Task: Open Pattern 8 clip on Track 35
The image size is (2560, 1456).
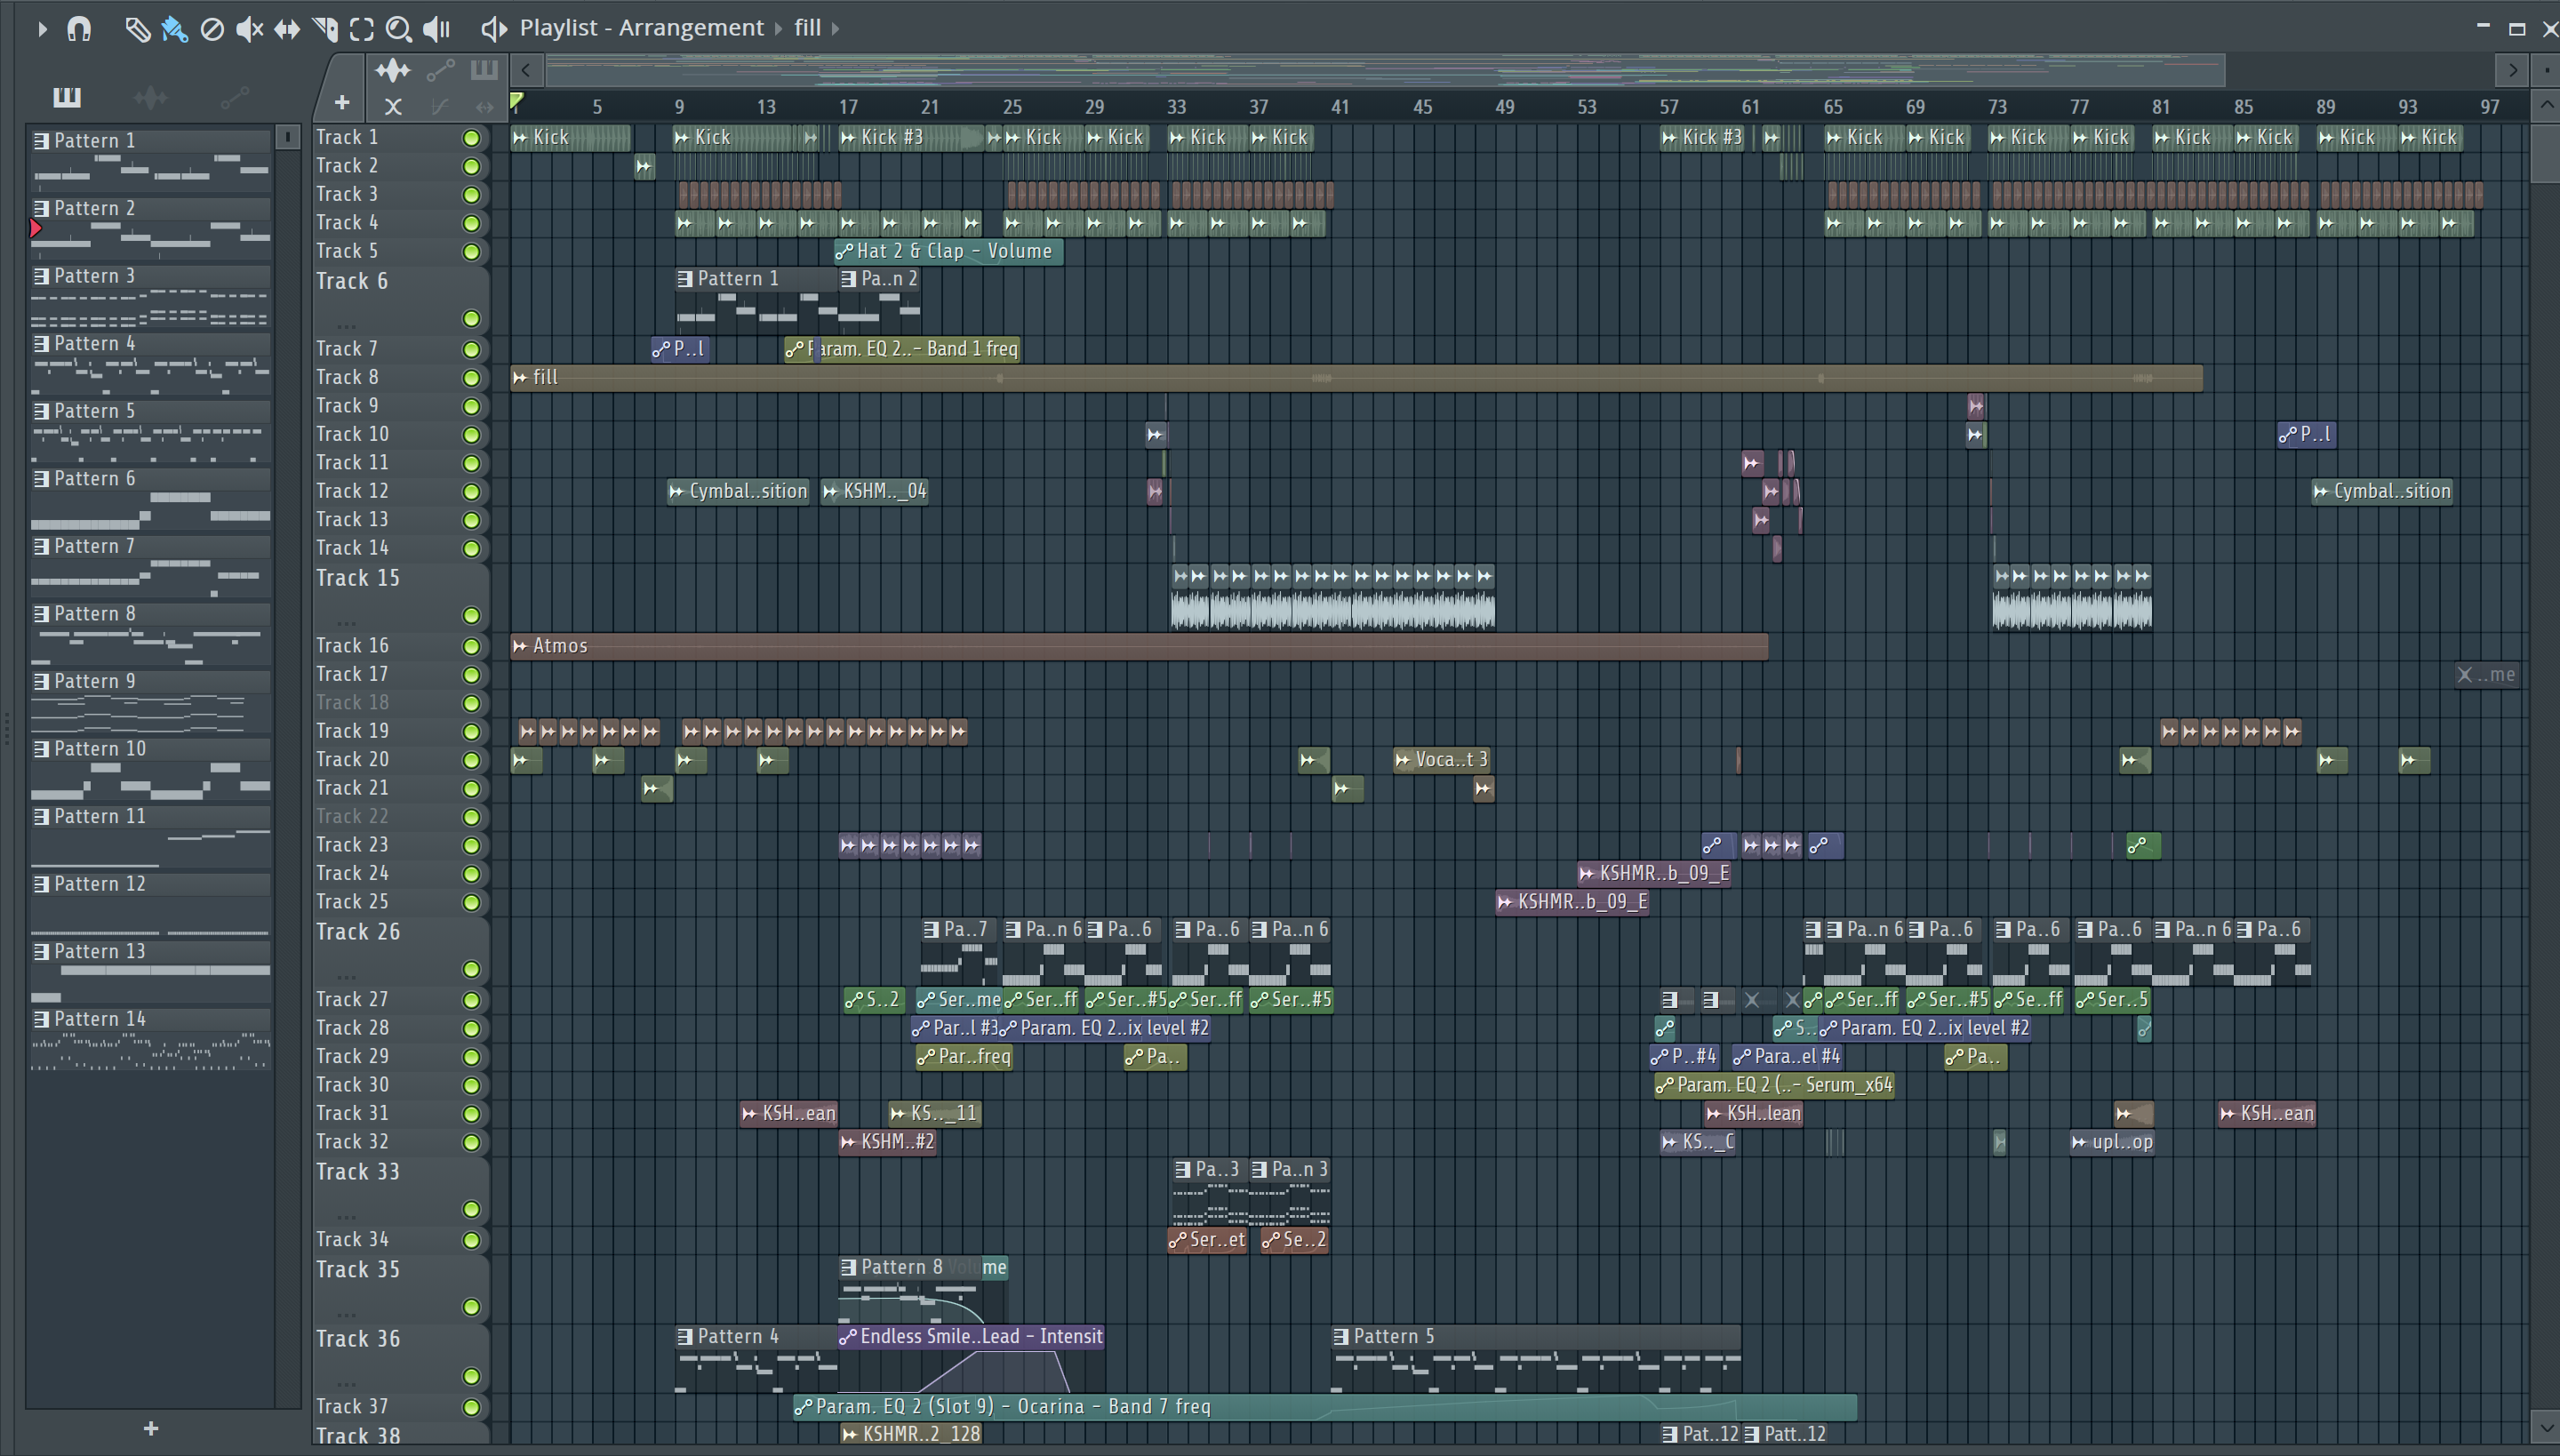Action: pyautogui.click(x=911, y=1289)
